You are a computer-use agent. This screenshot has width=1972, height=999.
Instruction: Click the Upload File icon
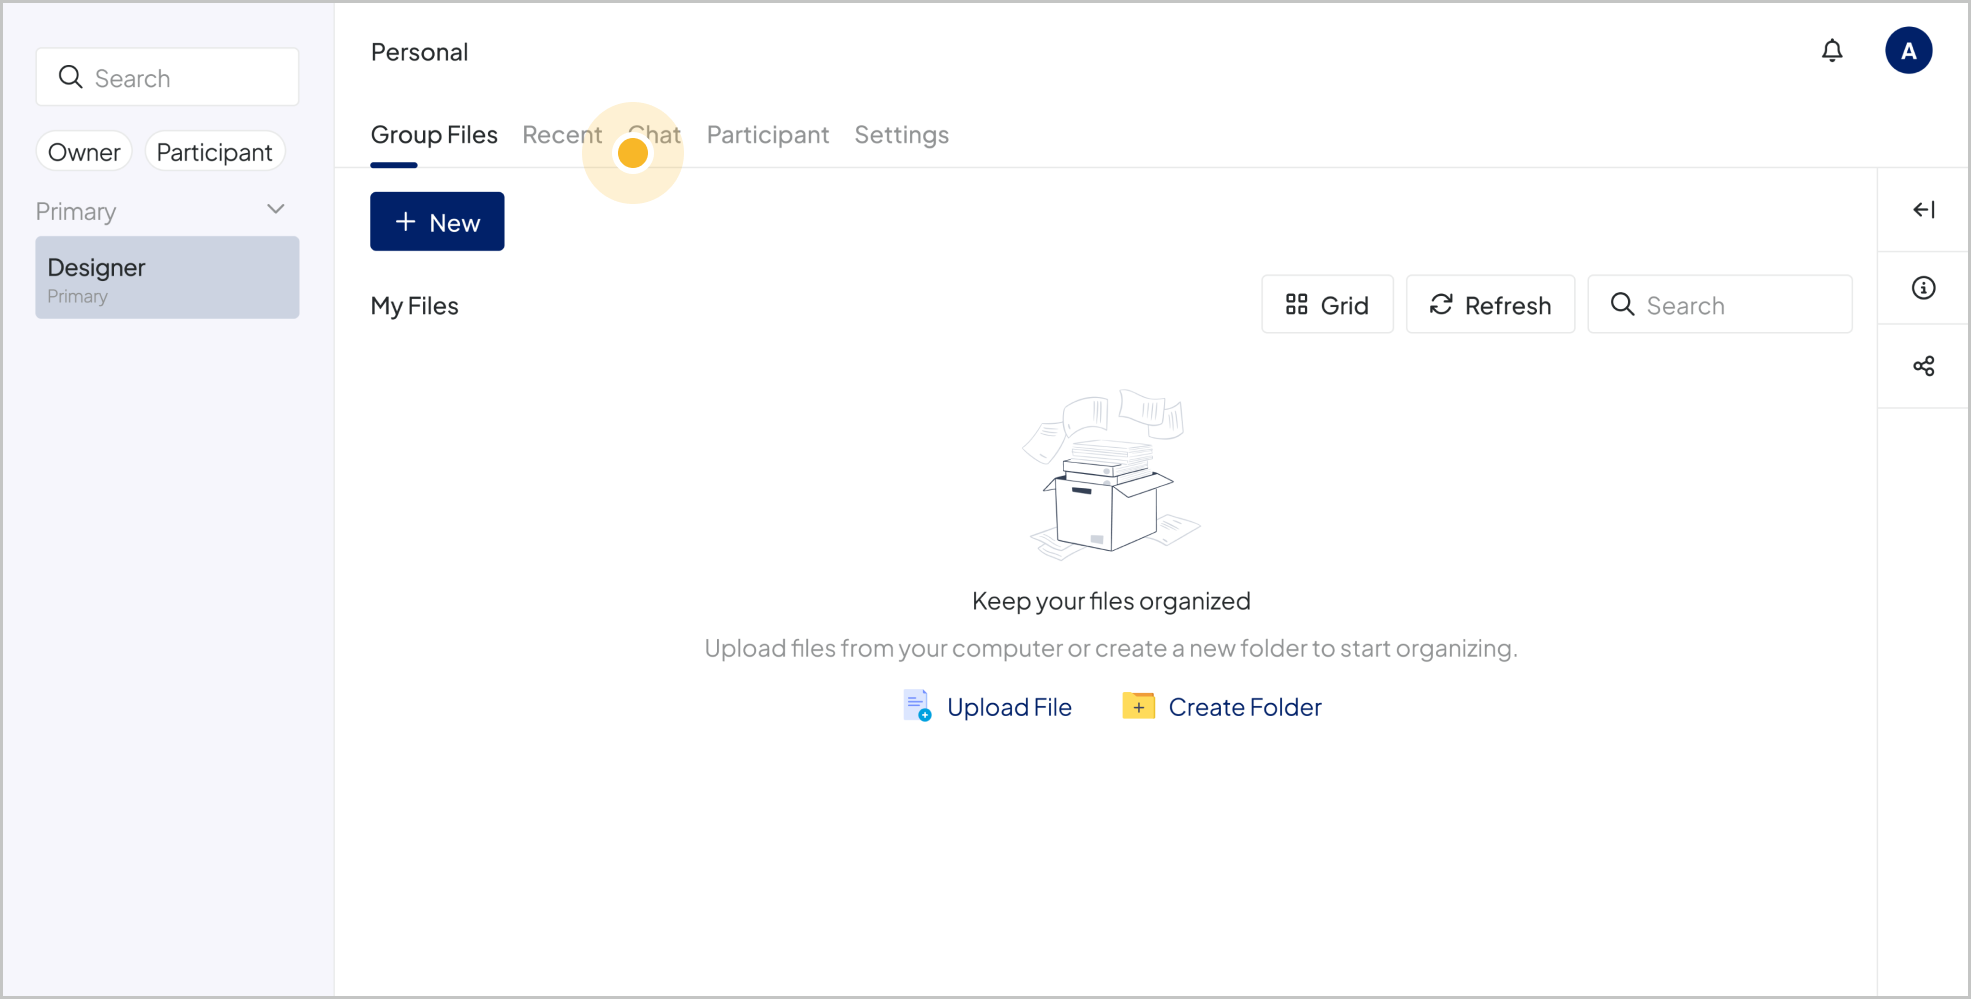coord(917,706)
